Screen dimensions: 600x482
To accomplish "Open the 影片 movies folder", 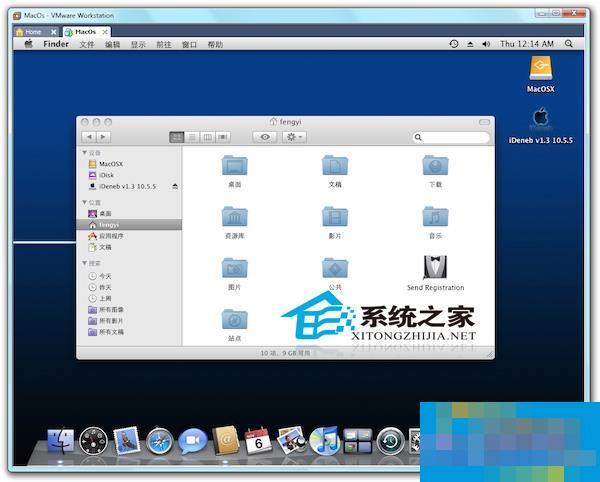I will (x=335, y=217).
